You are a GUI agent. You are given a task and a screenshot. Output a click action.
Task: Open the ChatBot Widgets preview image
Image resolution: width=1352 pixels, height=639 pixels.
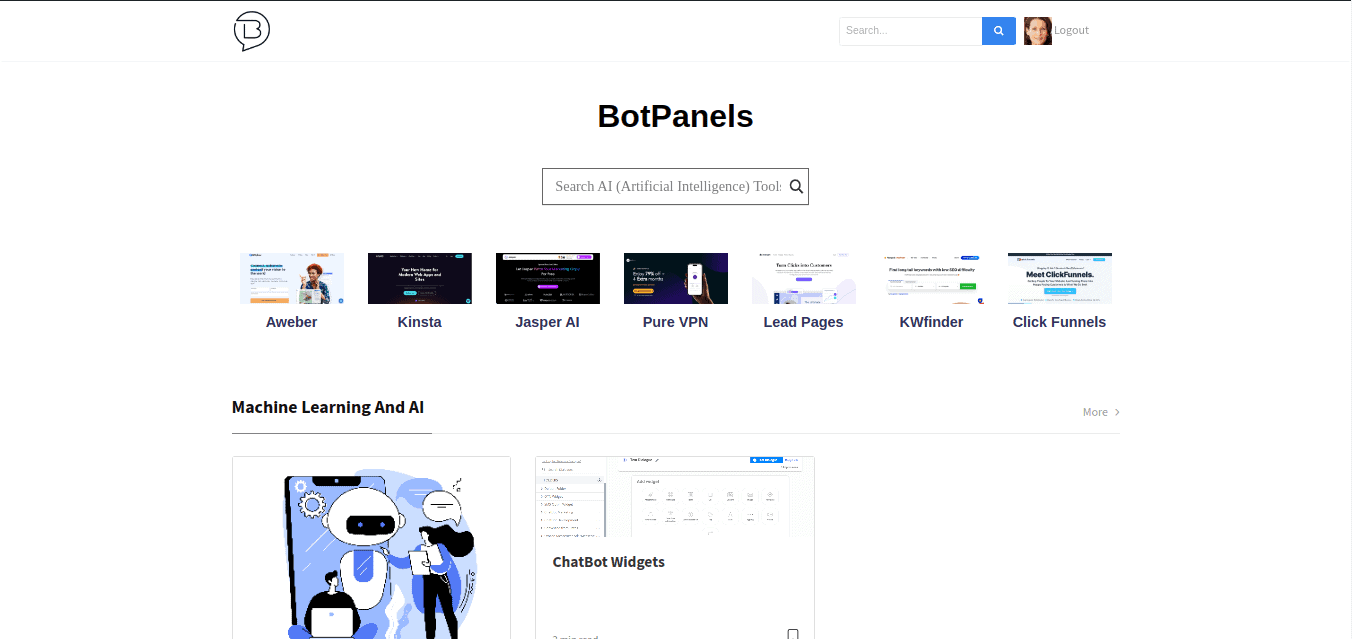pyautogui.click(x=675, y=497)
